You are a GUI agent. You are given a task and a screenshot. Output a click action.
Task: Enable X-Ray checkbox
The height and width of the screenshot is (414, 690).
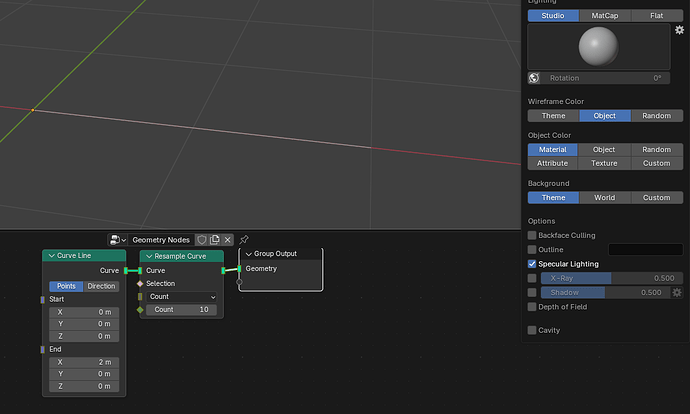tap(532, 278)
